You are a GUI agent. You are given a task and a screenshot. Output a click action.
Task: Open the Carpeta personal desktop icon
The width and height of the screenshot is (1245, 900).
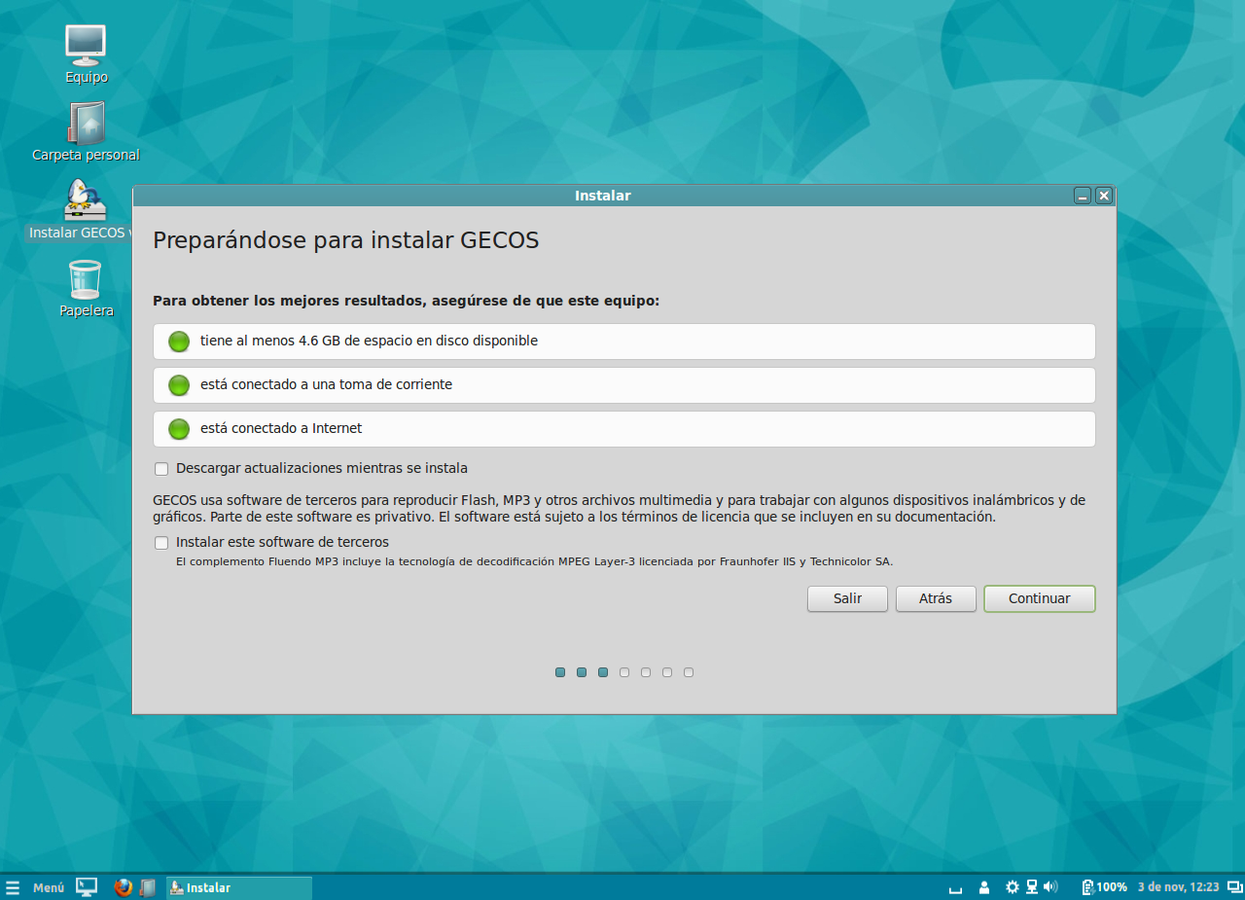pyautogui.click(x=86, y=128)
